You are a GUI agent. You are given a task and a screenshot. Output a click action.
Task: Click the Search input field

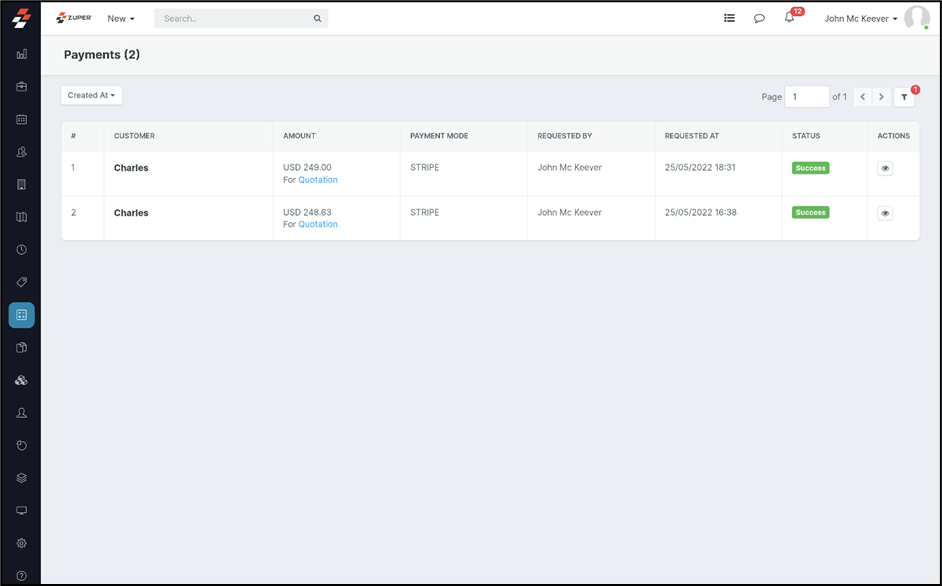pos(236,18)
